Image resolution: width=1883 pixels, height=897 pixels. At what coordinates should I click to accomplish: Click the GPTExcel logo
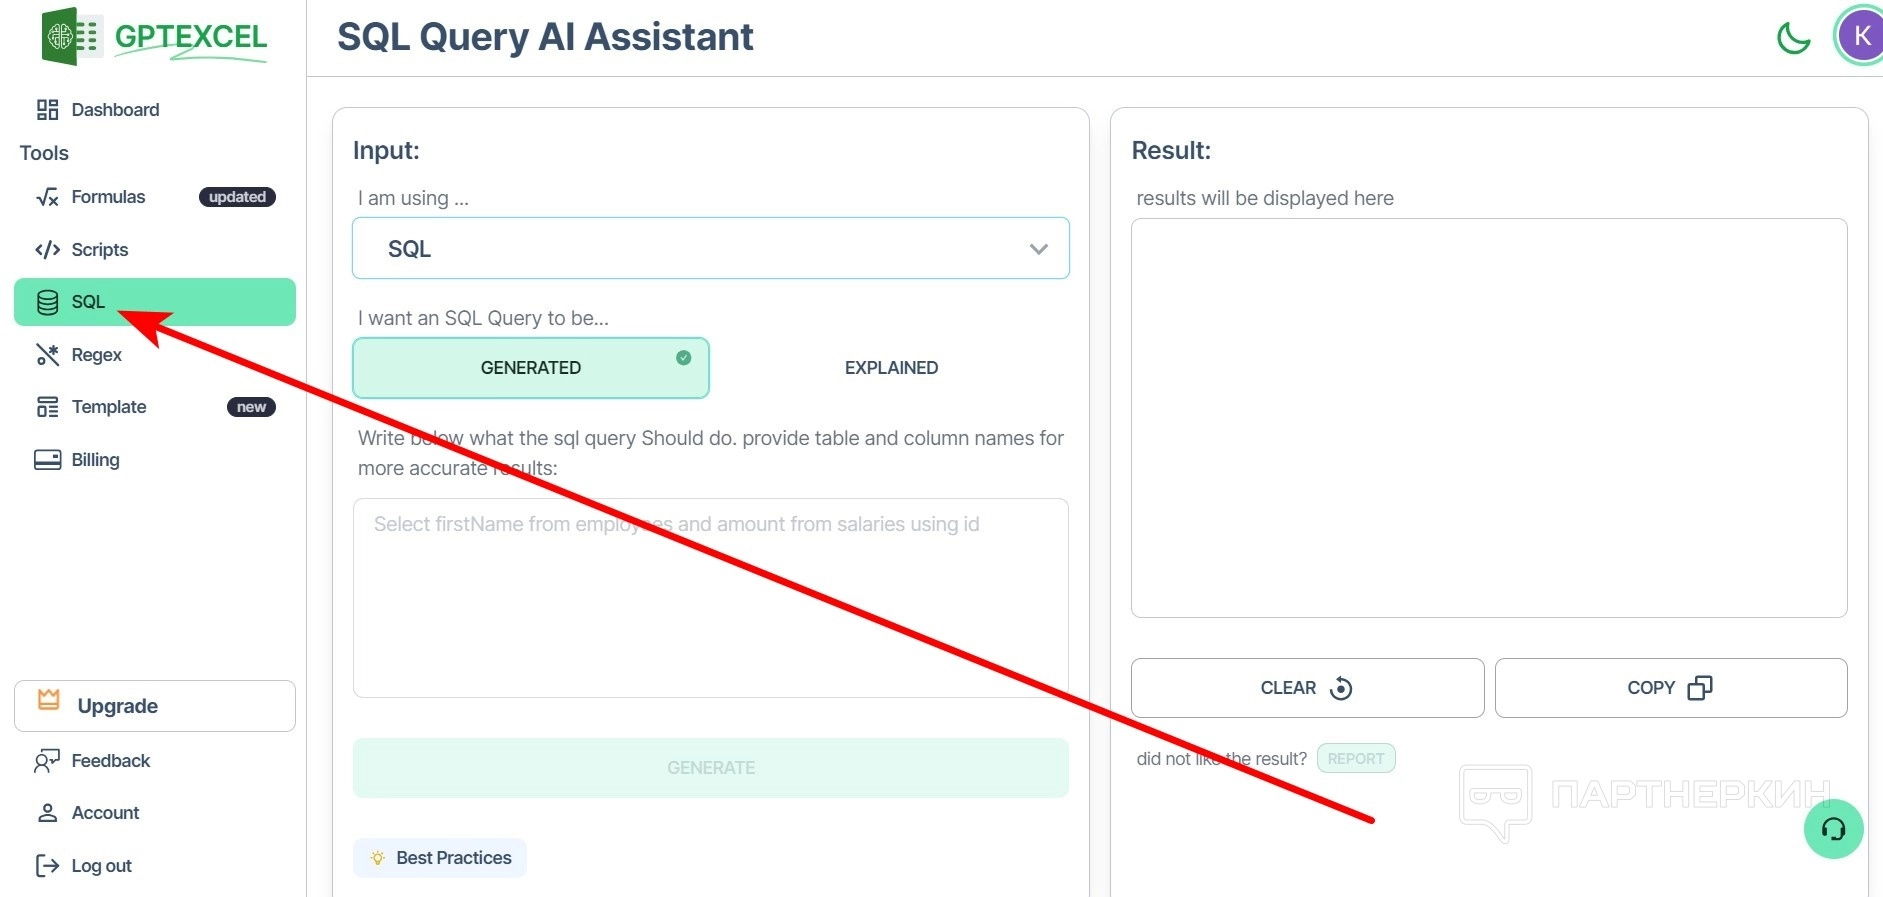pos(155,37)
